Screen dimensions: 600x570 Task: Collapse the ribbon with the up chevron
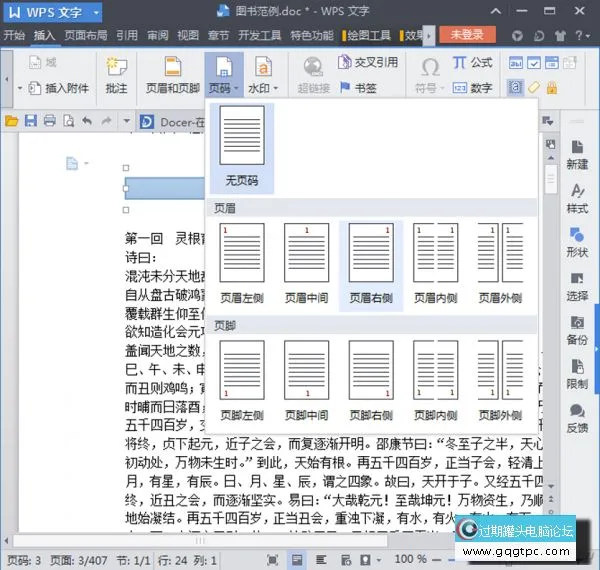pos(496,11)
